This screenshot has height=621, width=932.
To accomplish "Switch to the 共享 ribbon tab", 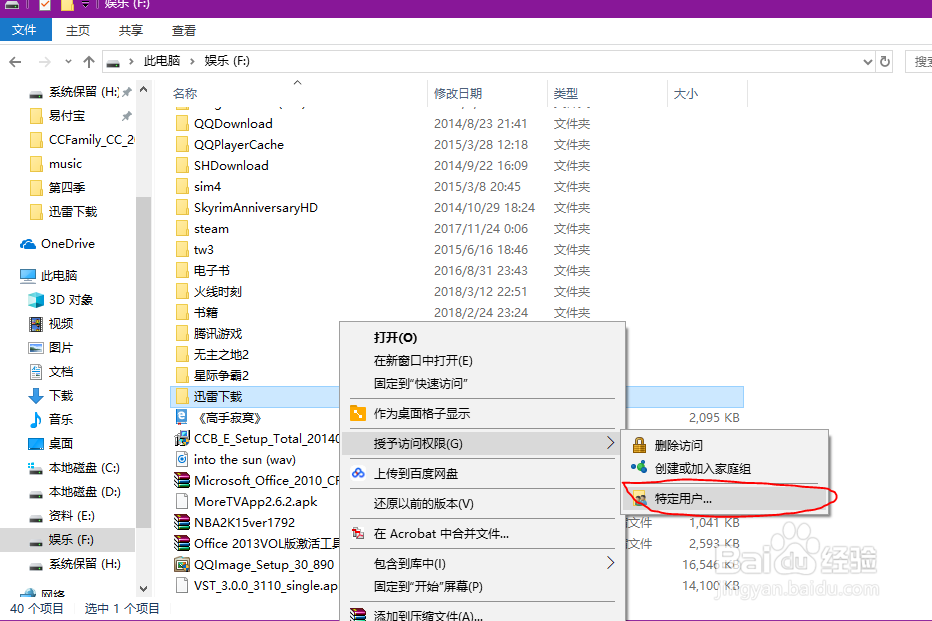I will [131, 30].
